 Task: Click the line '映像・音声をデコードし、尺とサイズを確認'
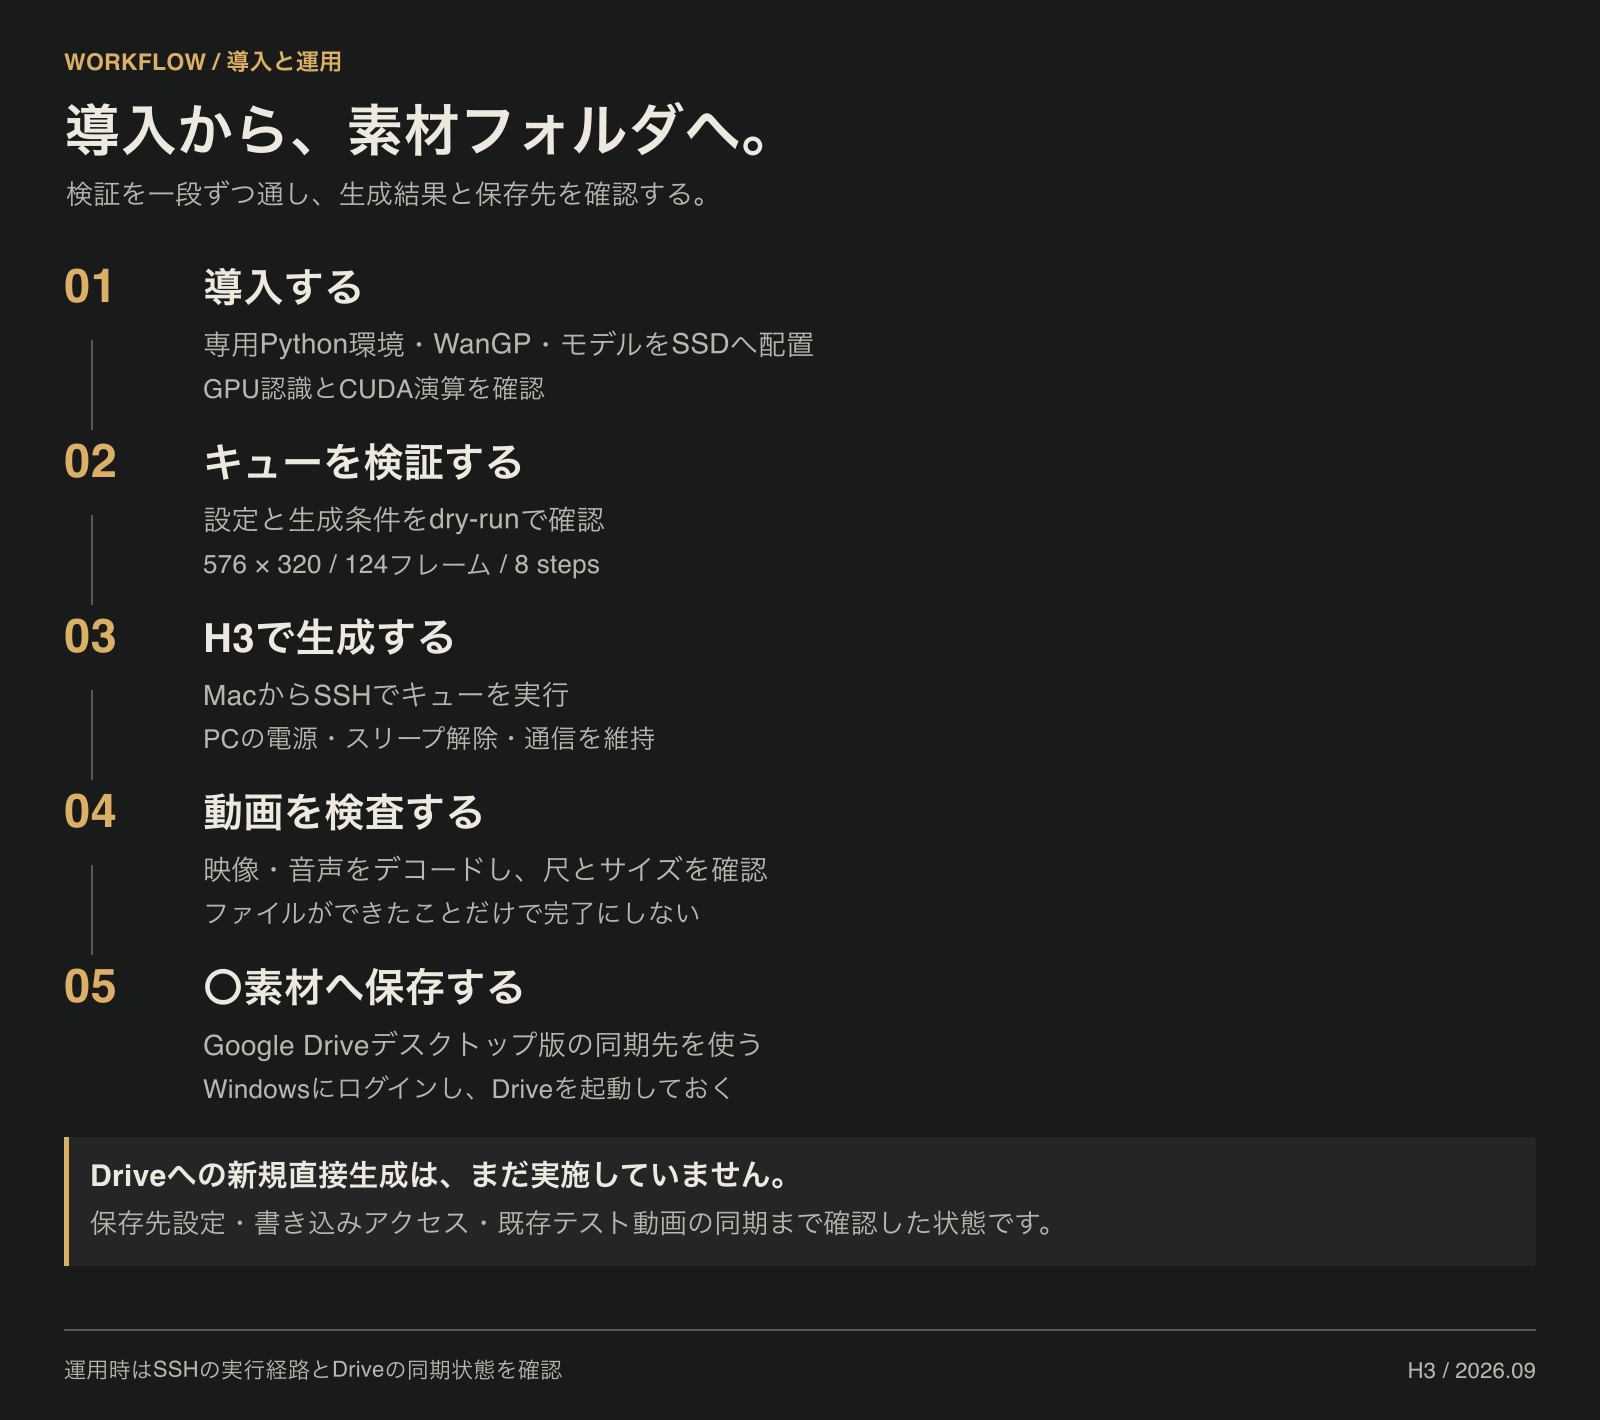tap(485, 869)
